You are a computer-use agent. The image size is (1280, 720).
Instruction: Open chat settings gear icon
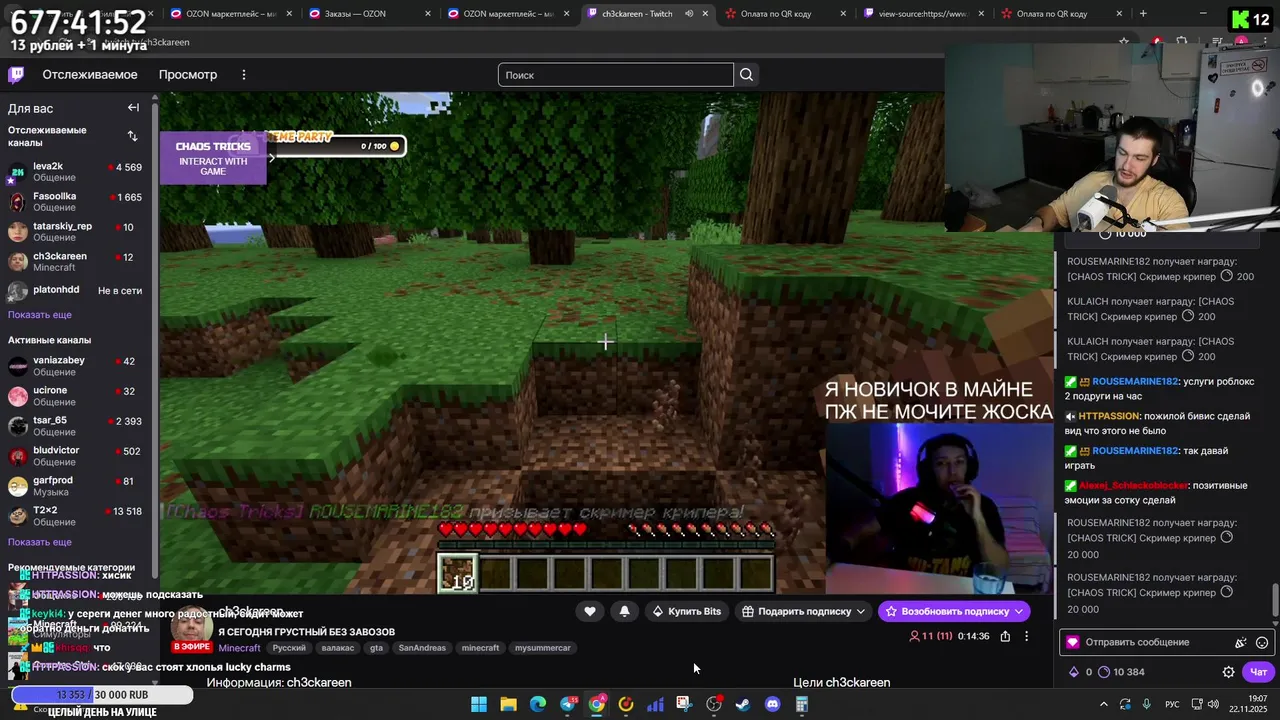[1228, 672]
